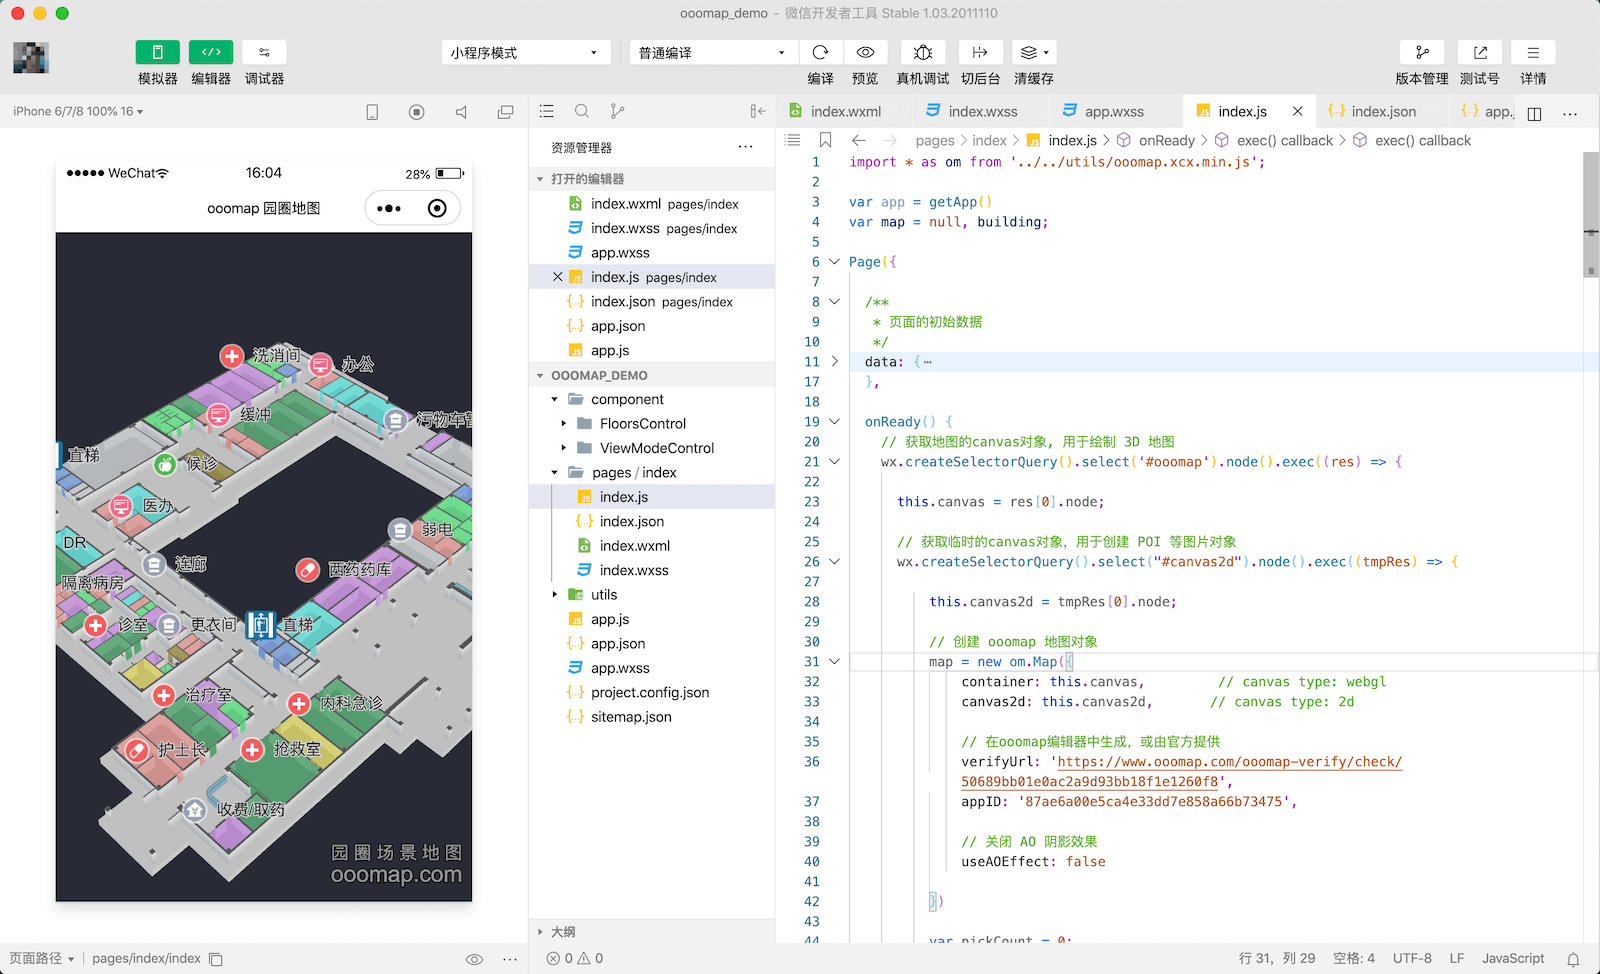Click the split editor icon

[x=1535, y=113]
